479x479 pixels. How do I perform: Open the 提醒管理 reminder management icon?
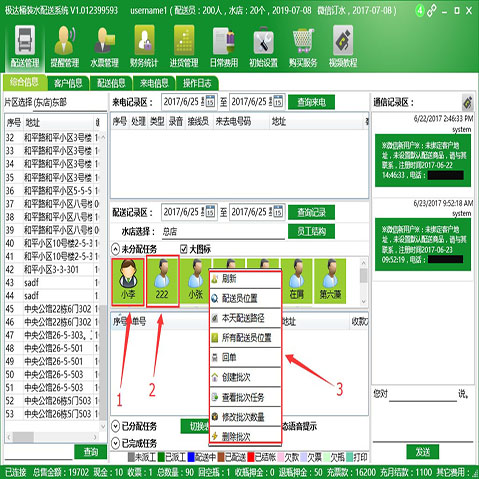[65, 46]
